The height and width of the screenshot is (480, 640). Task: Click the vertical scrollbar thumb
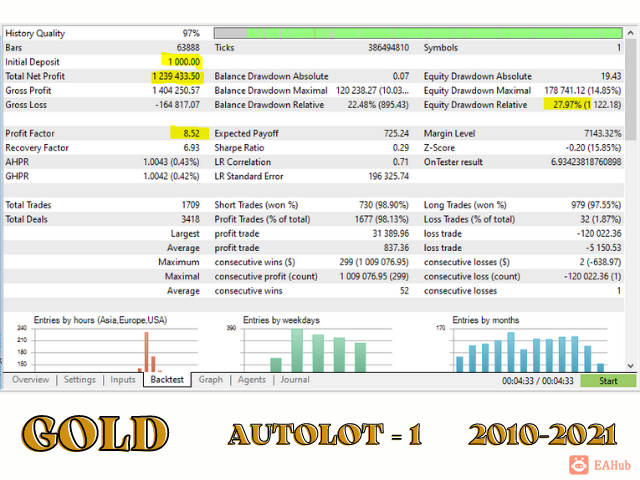tap(630, 90)
